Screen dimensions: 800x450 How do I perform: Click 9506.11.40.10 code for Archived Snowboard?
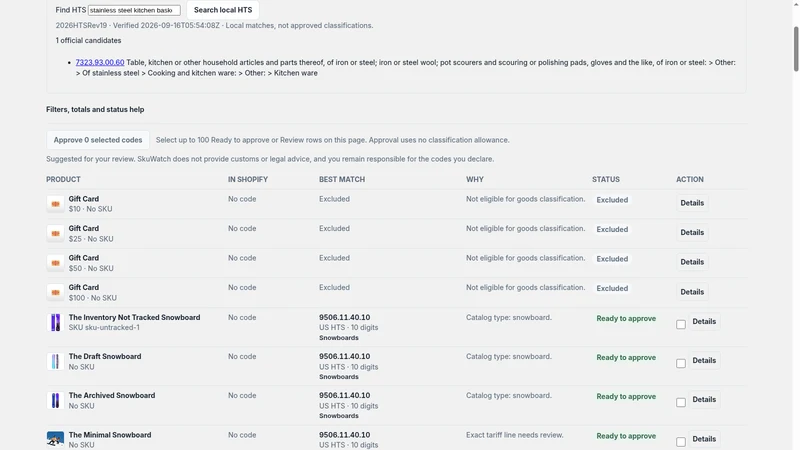[344, 395]
